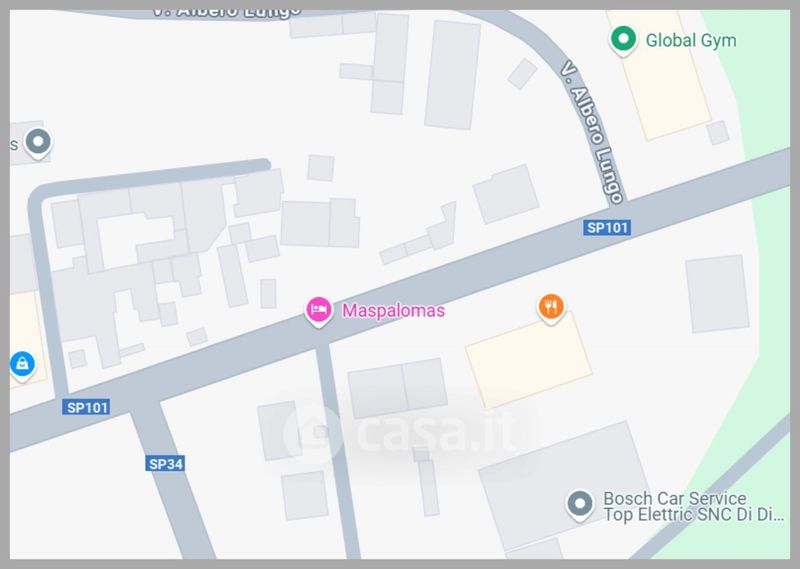Viewport: 800px width, 569px height.
Task: Click the vertical V. Albero Lungo street name
Action: click(592, 133)
